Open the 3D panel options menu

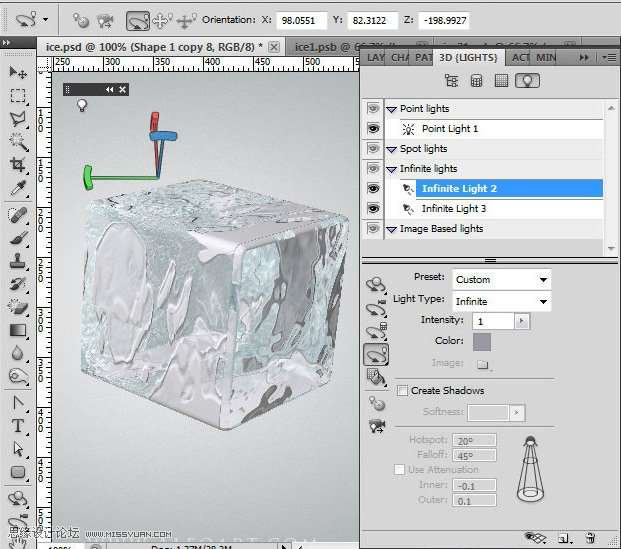tap(610, 58)
